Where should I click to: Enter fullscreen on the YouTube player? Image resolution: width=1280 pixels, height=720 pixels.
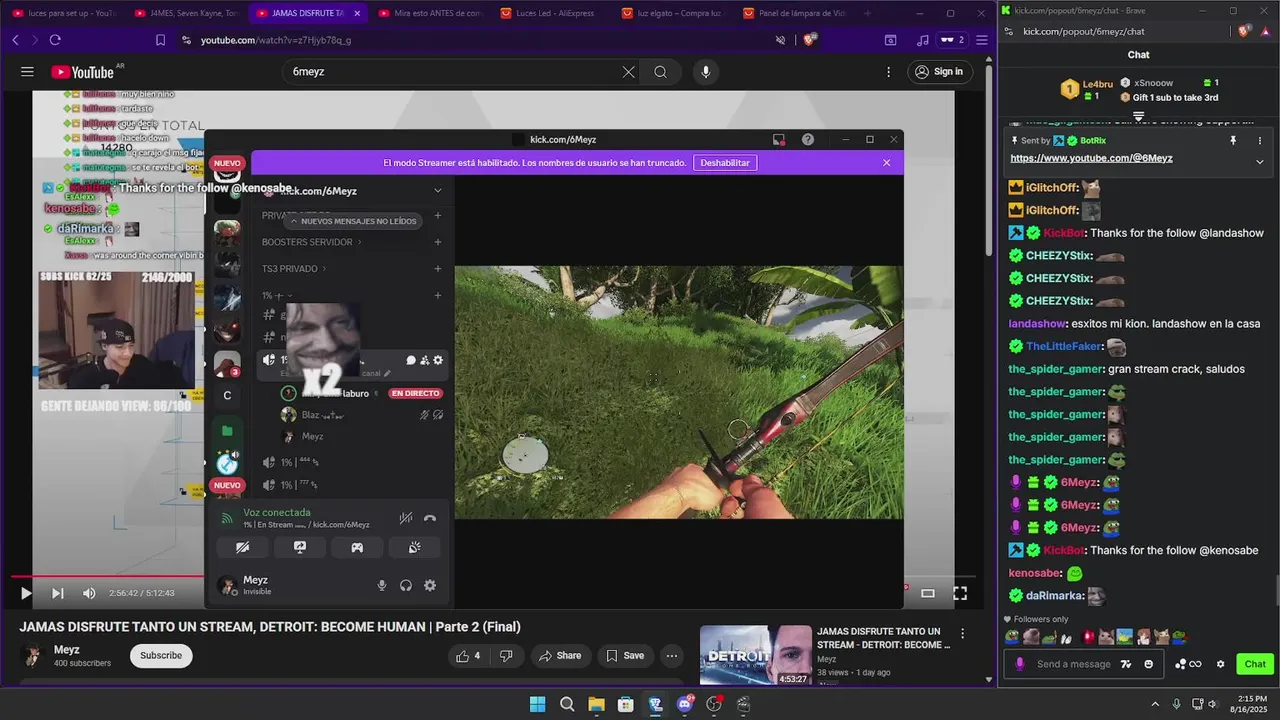960,593
